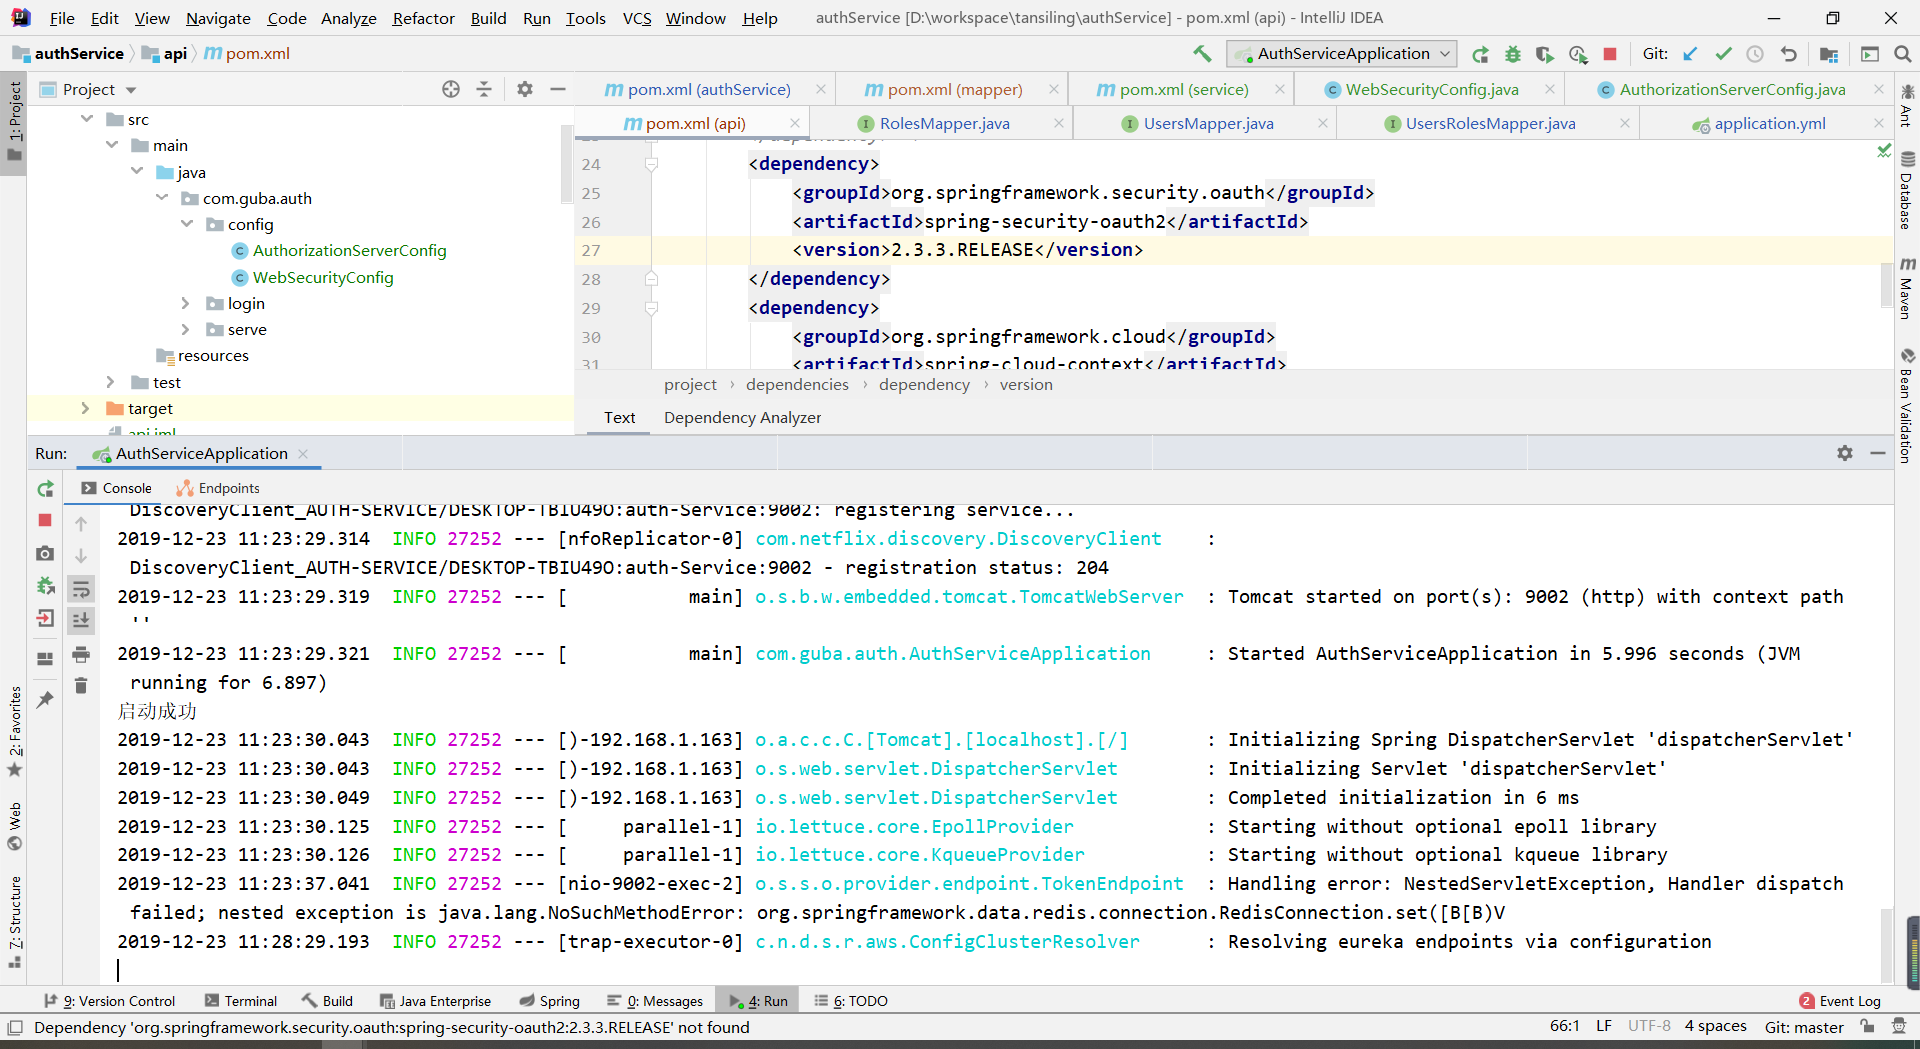Expand the target folder
The width and height of the screenshot is (1920, 1049).
(85, 408)
